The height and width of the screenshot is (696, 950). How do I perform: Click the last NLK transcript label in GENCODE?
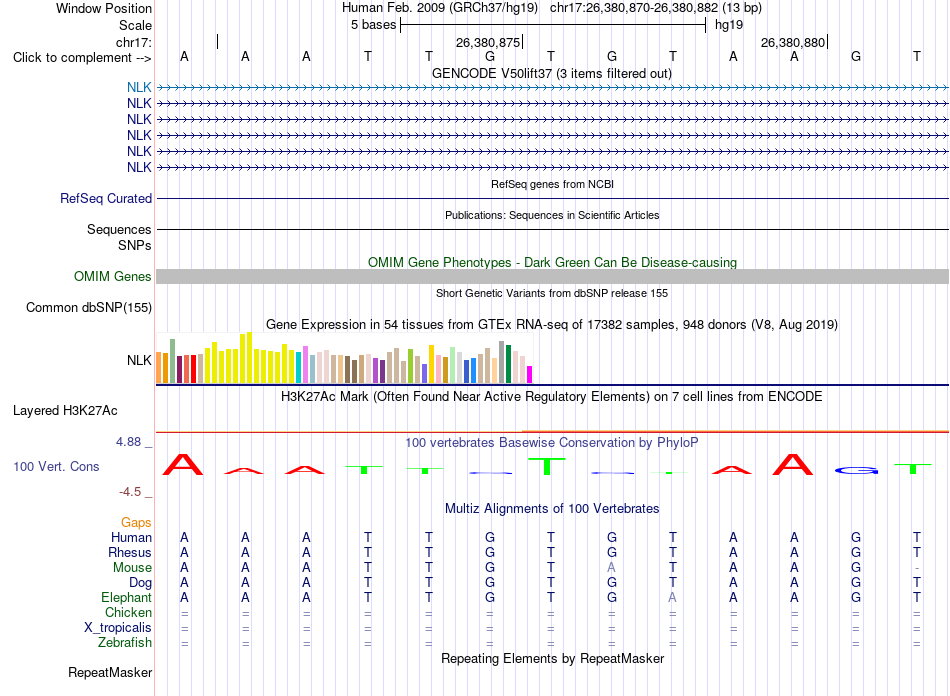(139, 167)
